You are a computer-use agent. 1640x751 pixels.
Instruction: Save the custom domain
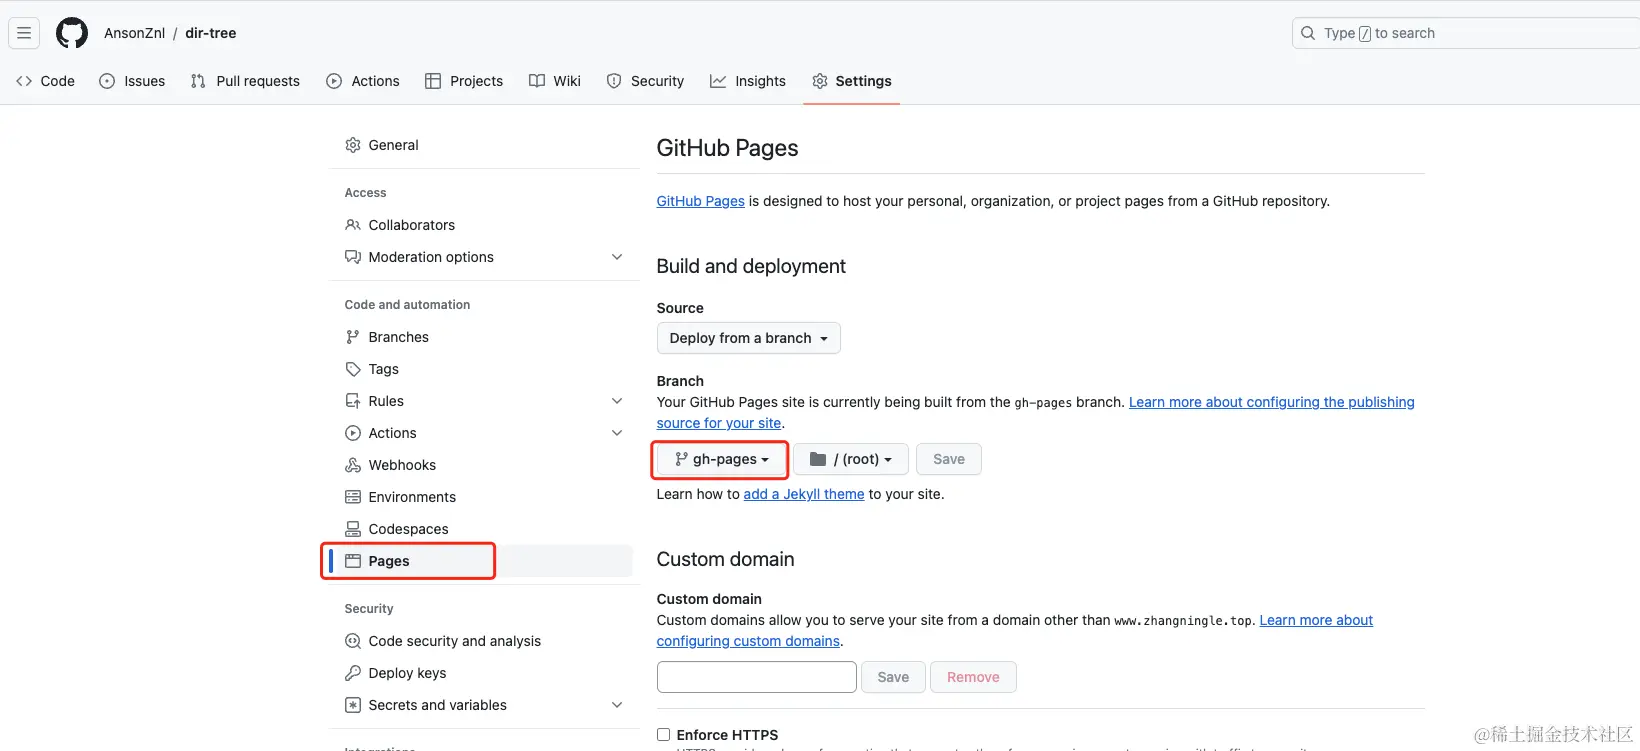point(893,677)
